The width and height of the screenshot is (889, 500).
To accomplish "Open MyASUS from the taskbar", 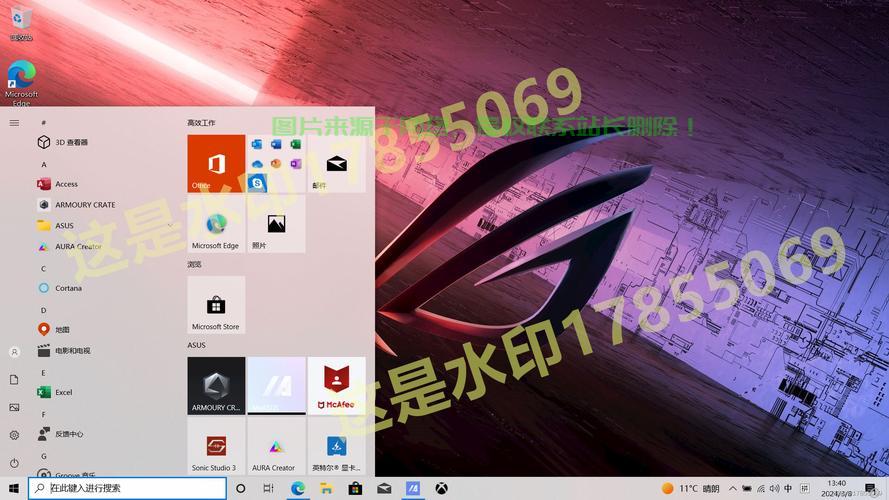I will pos(413,488).
